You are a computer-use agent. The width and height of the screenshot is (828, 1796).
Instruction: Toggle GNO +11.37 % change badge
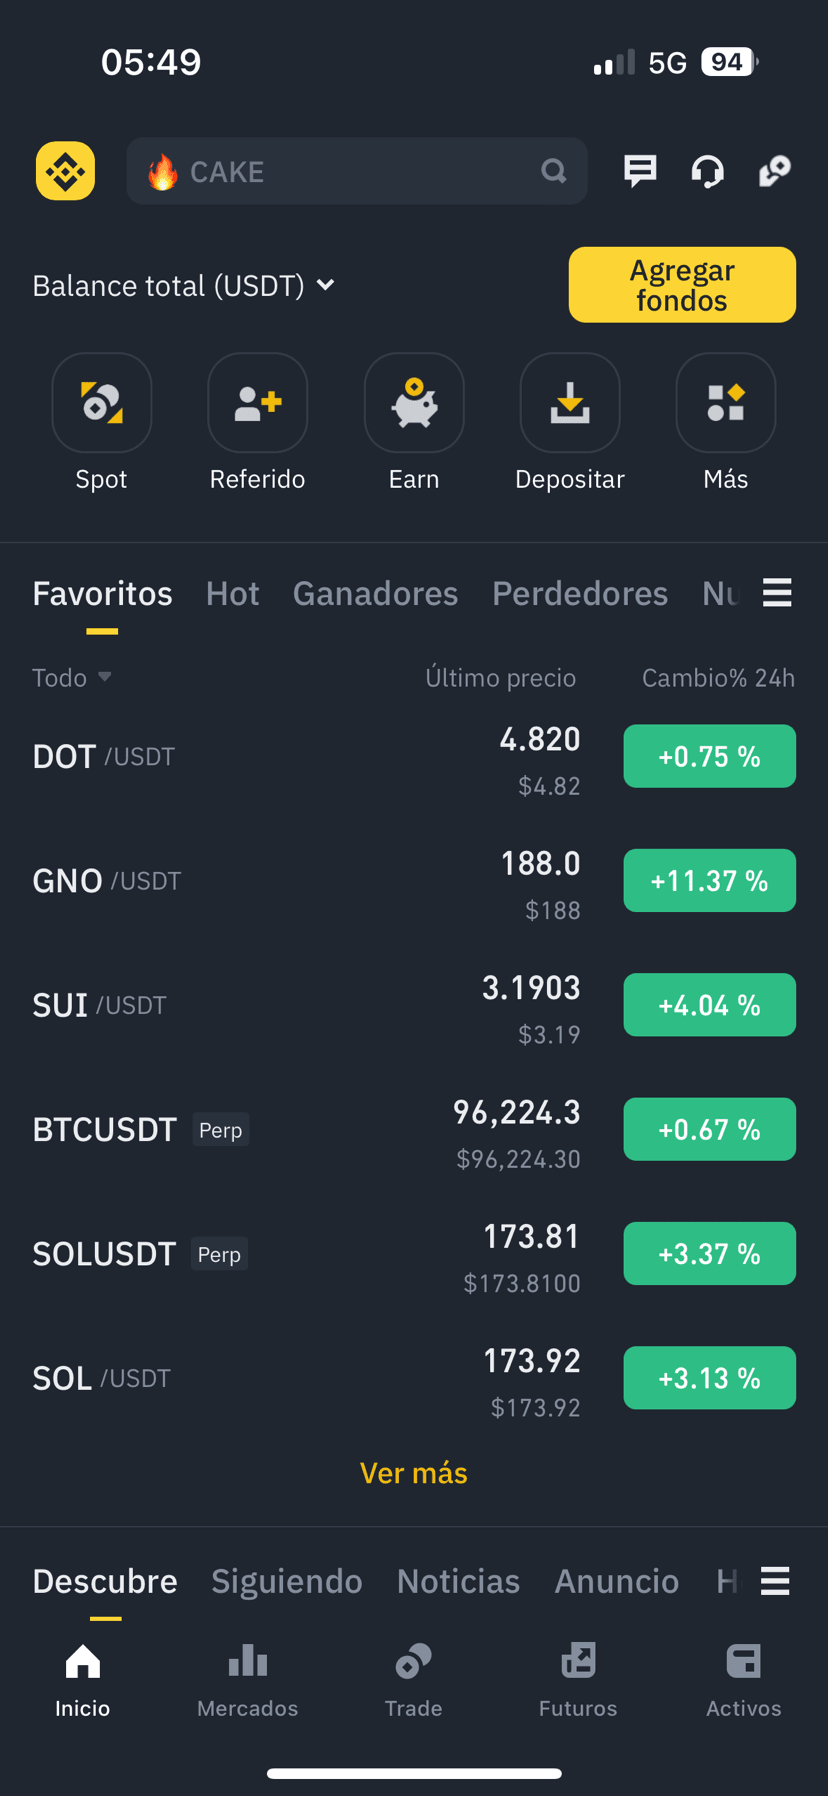tap(710, 881)
